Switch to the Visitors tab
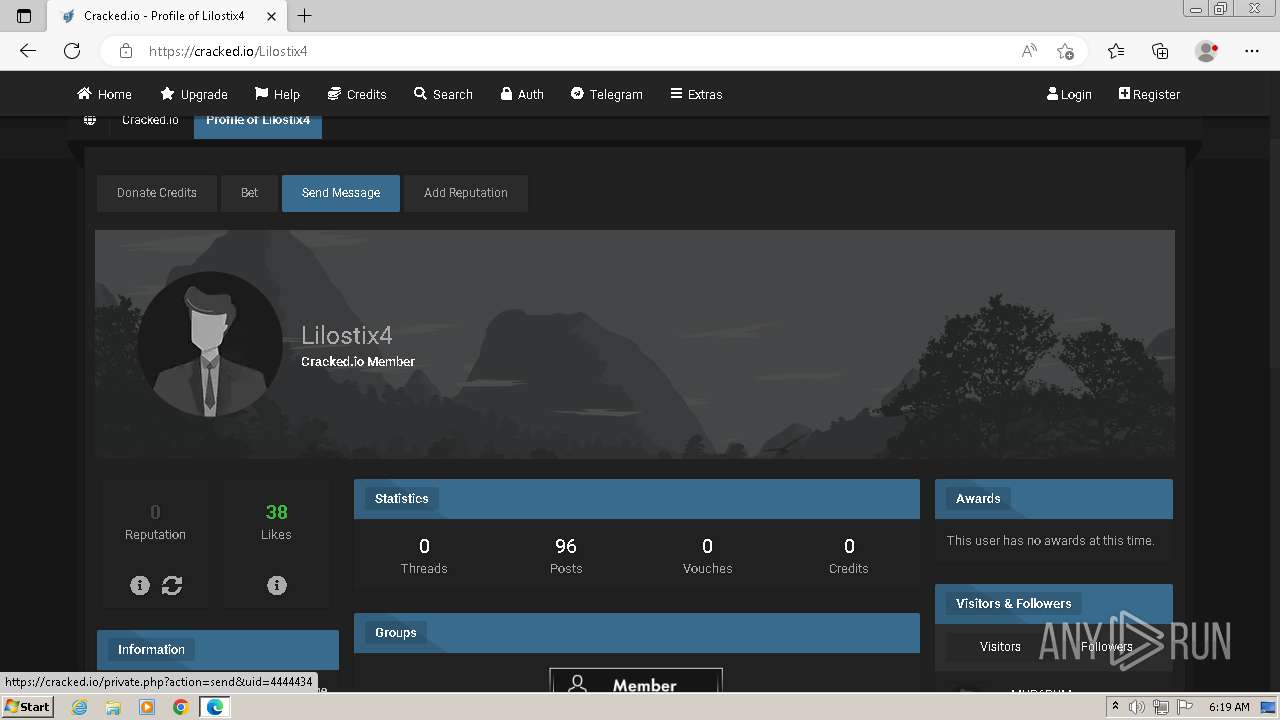The image size is (1280, 720). tap(1000, 647)
